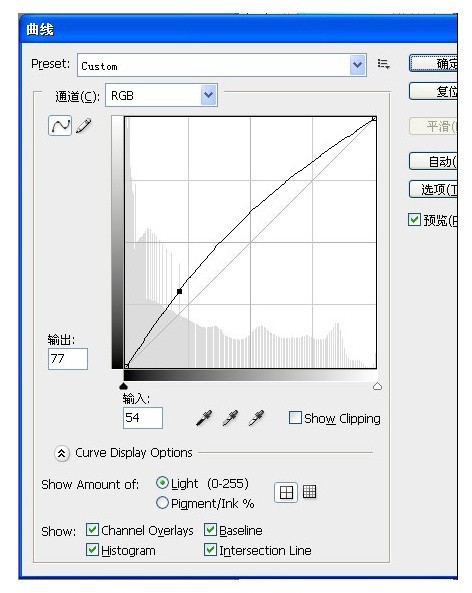Screen dimensions: 472x593
Task: Click the 自动 auto button
Action: coord(433,161)
